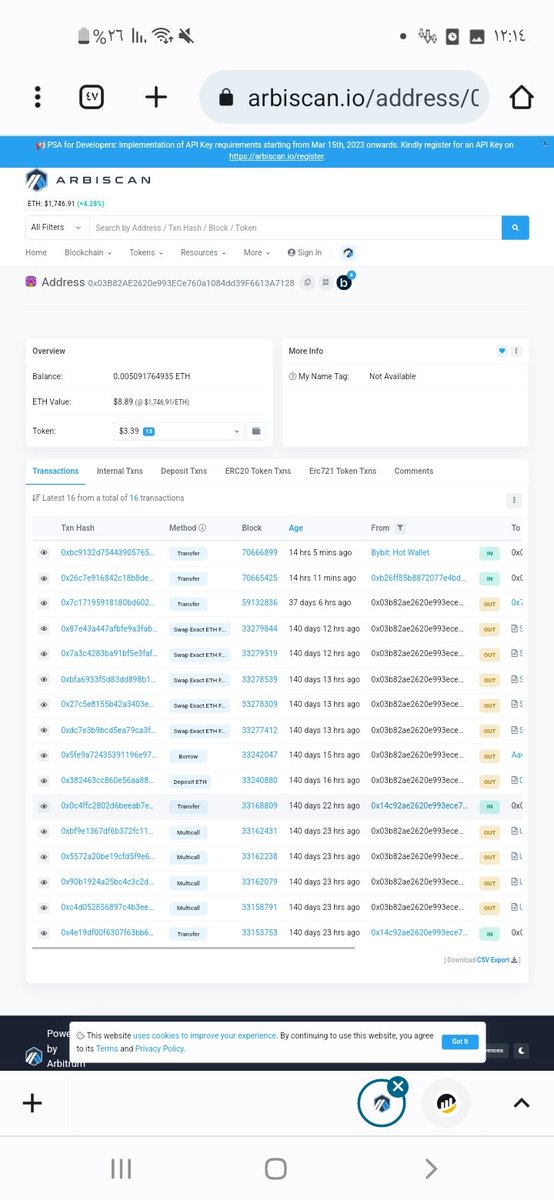Dismiss the PSA banner close icon
This screenshot has height=1200, width=554.
(x=545, y=144)
